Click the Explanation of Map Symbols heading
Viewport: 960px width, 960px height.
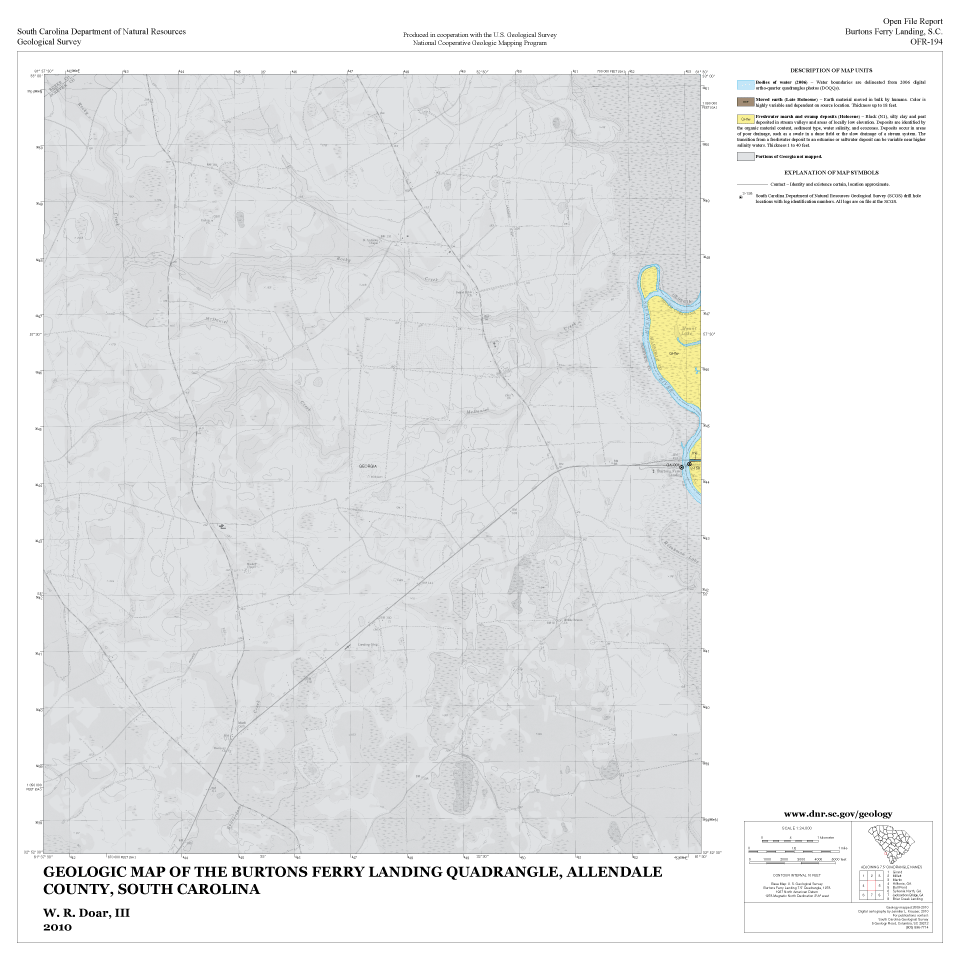point(832,173)
